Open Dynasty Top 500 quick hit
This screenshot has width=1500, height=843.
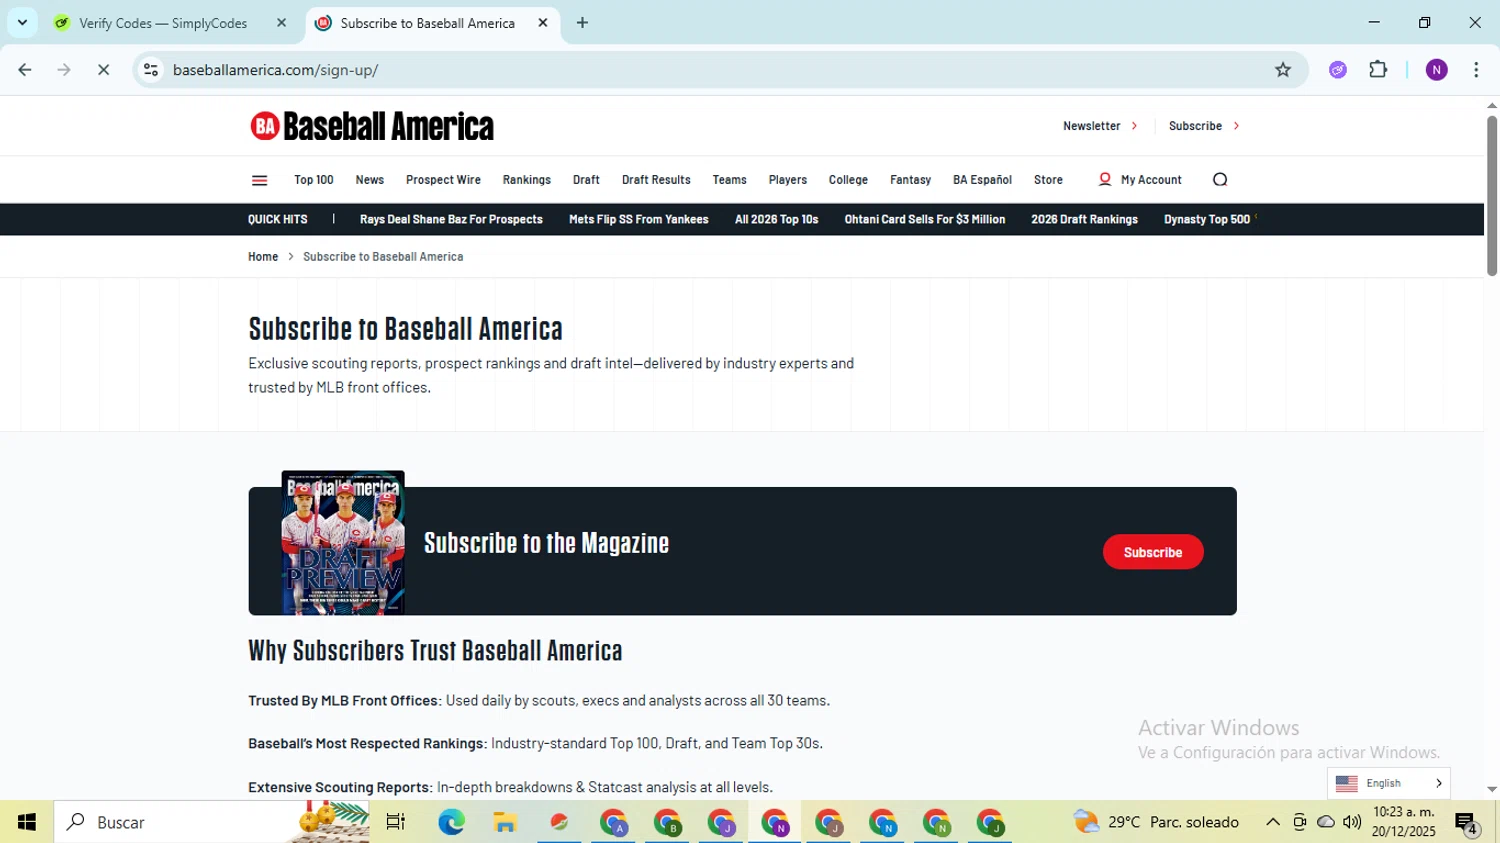1207,219
